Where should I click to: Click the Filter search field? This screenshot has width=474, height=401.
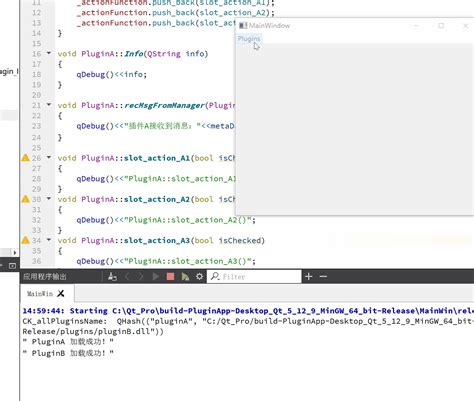[254, 277]
